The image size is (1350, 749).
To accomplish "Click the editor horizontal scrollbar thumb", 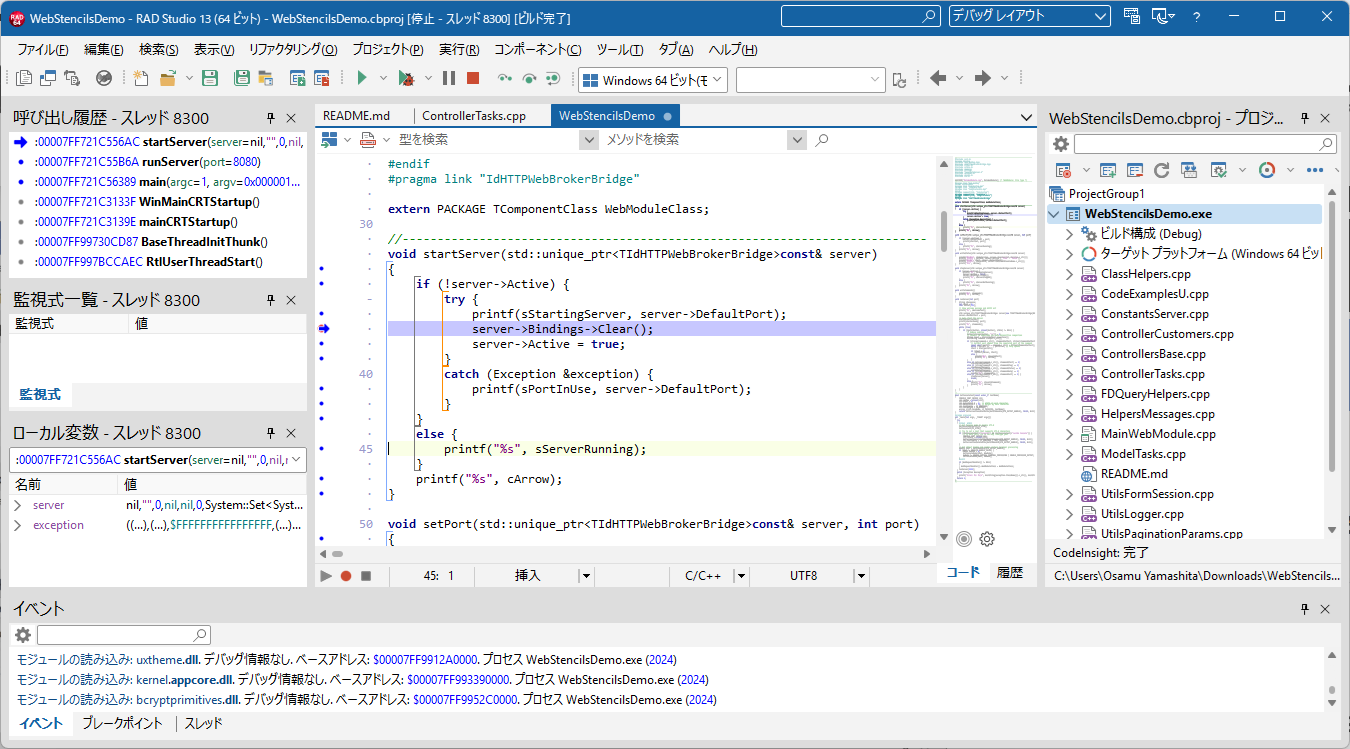I will tap(338, 553).
